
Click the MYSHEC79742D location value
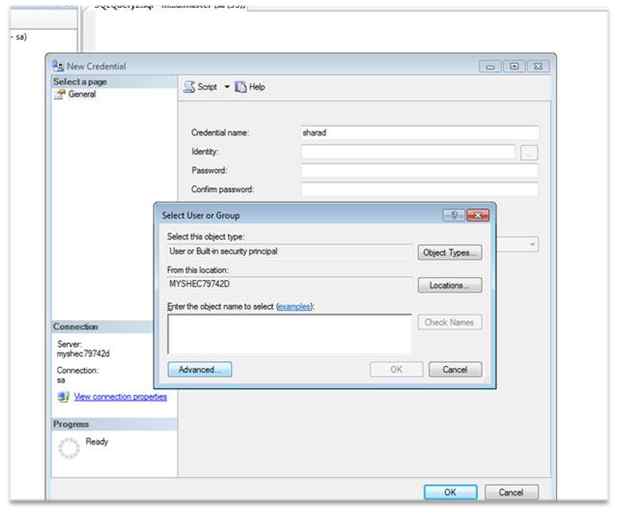199,284
